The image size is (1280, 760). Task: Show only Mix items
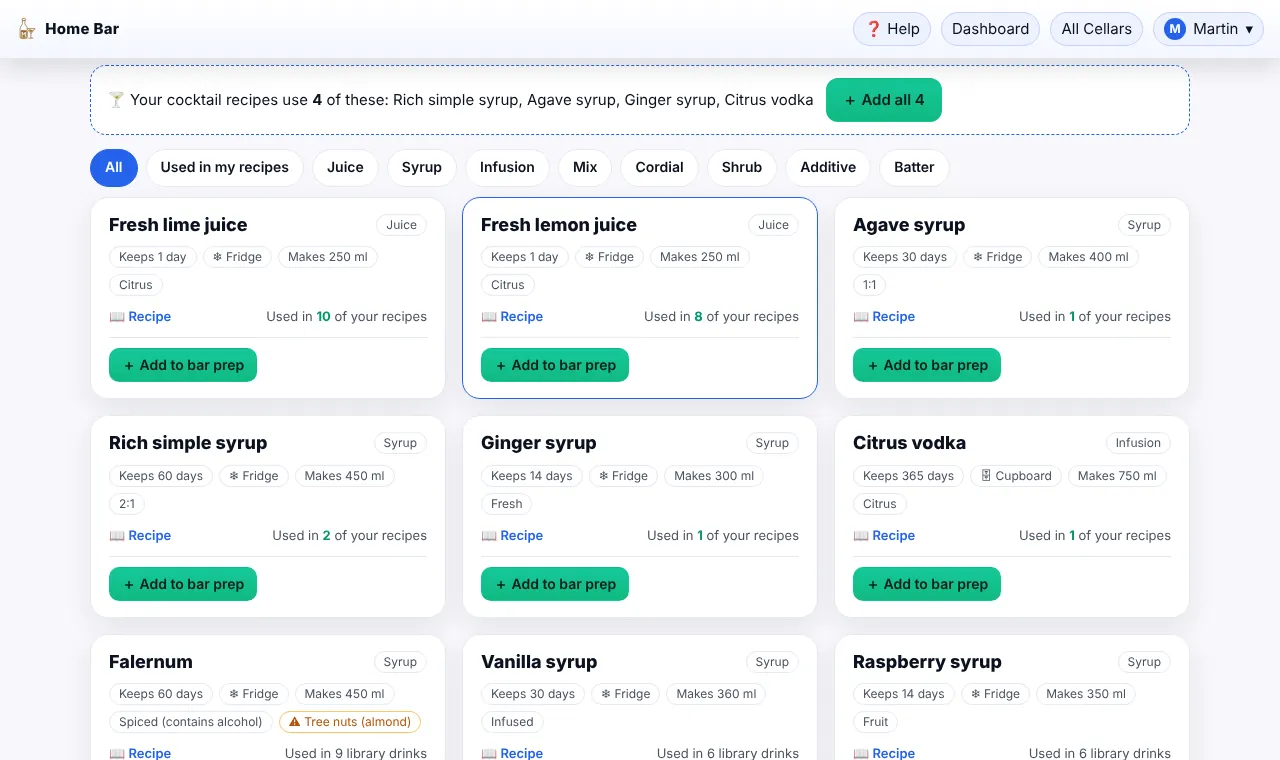click(585, 167)
